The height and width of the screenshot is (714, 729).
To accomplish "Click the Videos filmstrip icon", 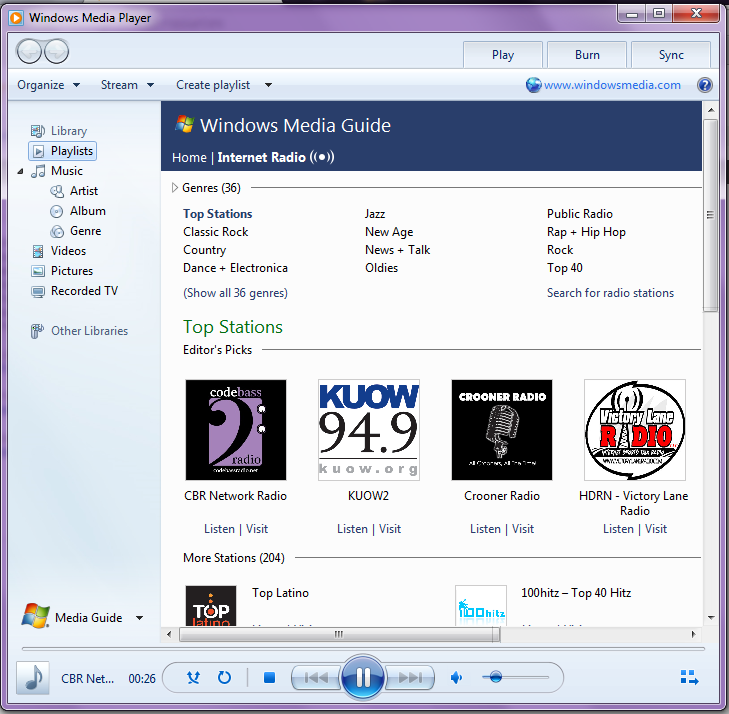I will click(38, 251).
